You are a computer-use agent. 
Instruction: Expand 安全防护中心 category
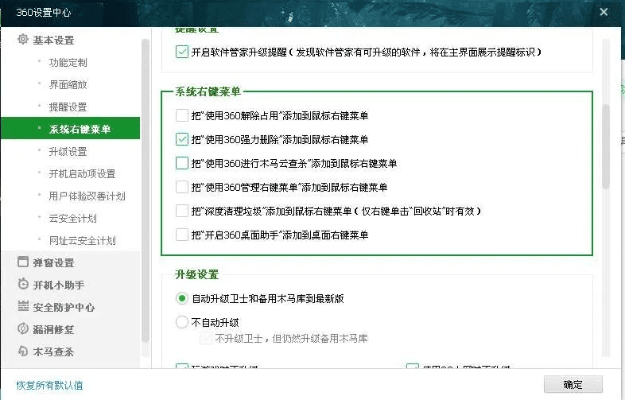pos(63,307)
